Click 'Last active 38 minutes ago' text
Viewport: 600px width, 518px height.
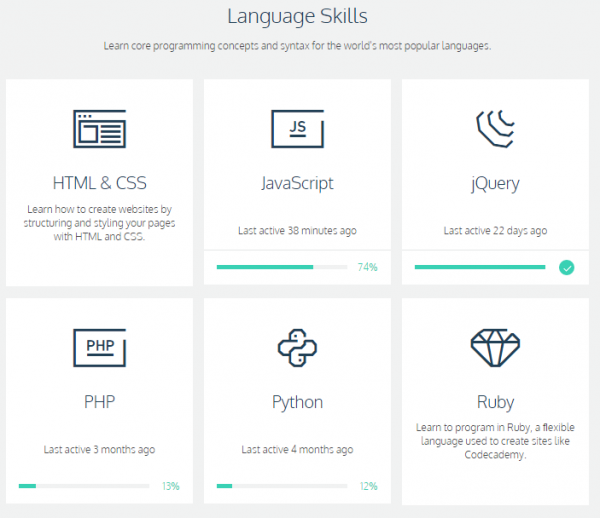(297, 231)
